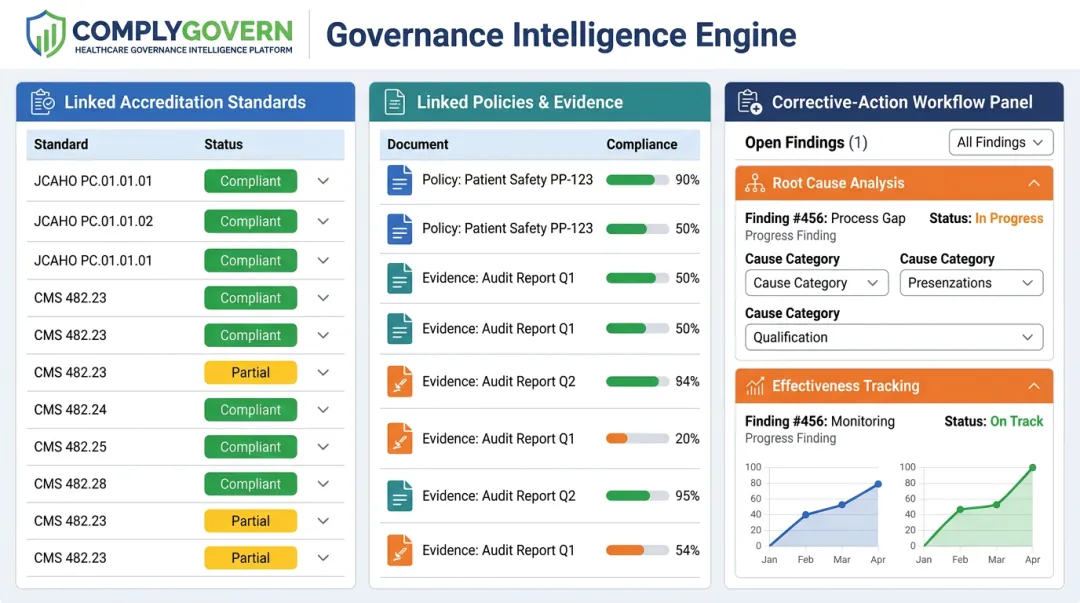Click the Document column header

pos(417,145)
